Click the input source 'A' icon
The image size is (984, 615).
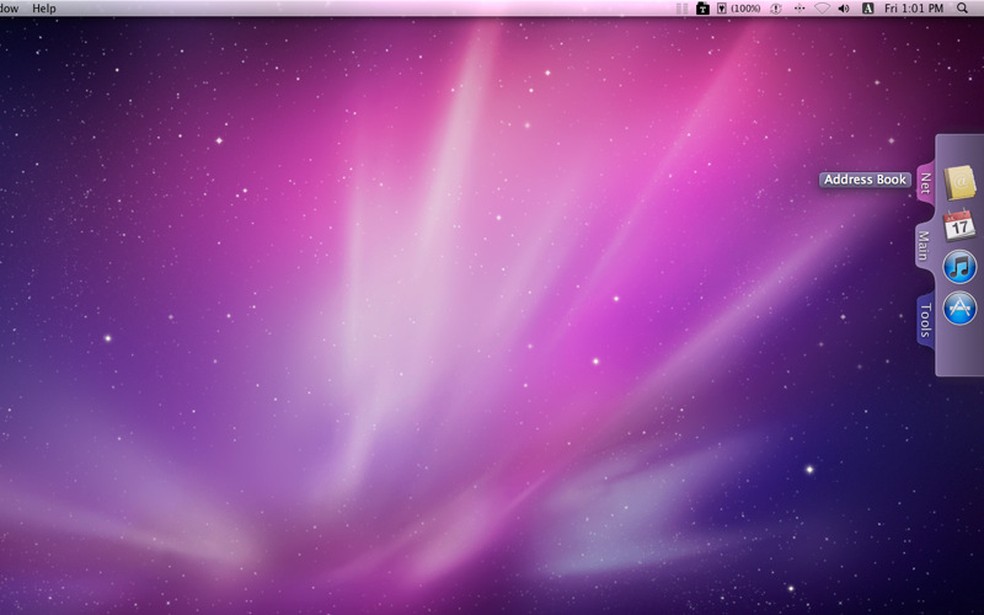(x=868, y=8)
